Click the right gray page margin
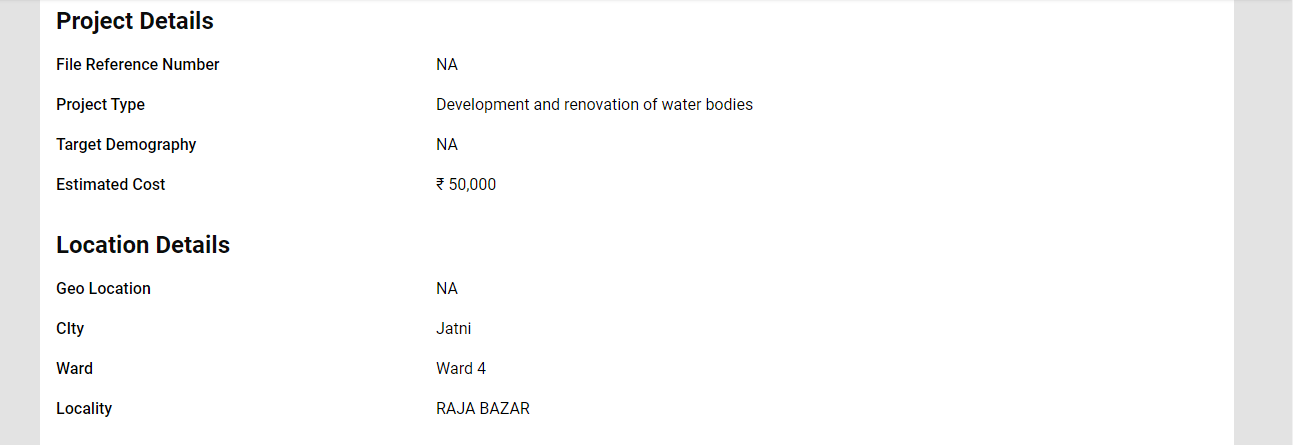This screenshot has width=1293, height=445. pyautogui.click(x=1263, y=222)
